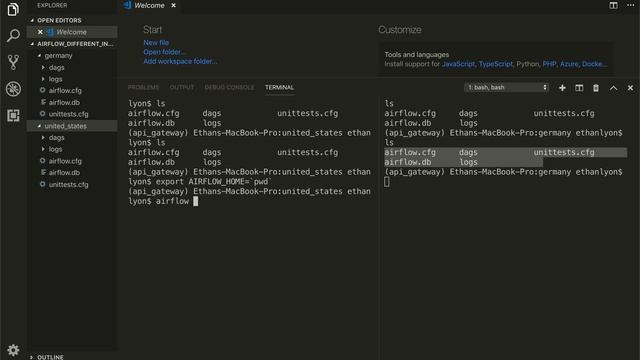The image size is (640, 360).
Task: Select the Terminal tab
Action: (x=279, y=87)
